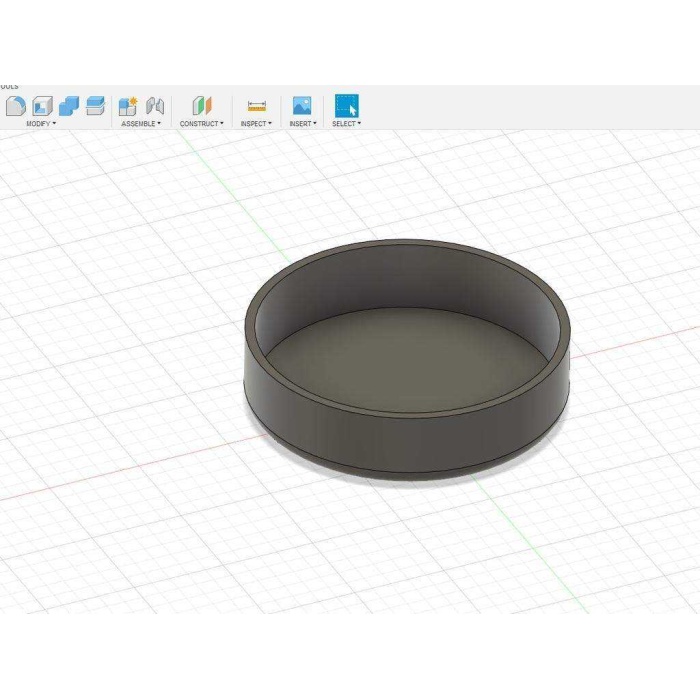This screenshot has width=700, height=700.
Task: Select the Offset Face tool icon
Action: tap(95, 106)
